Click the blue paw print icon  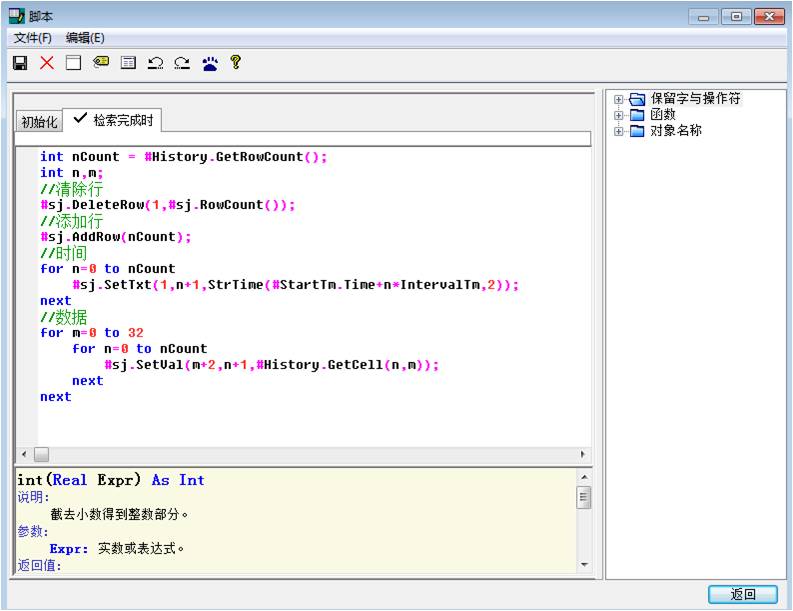pyautogui.click(x=209, y=63)
